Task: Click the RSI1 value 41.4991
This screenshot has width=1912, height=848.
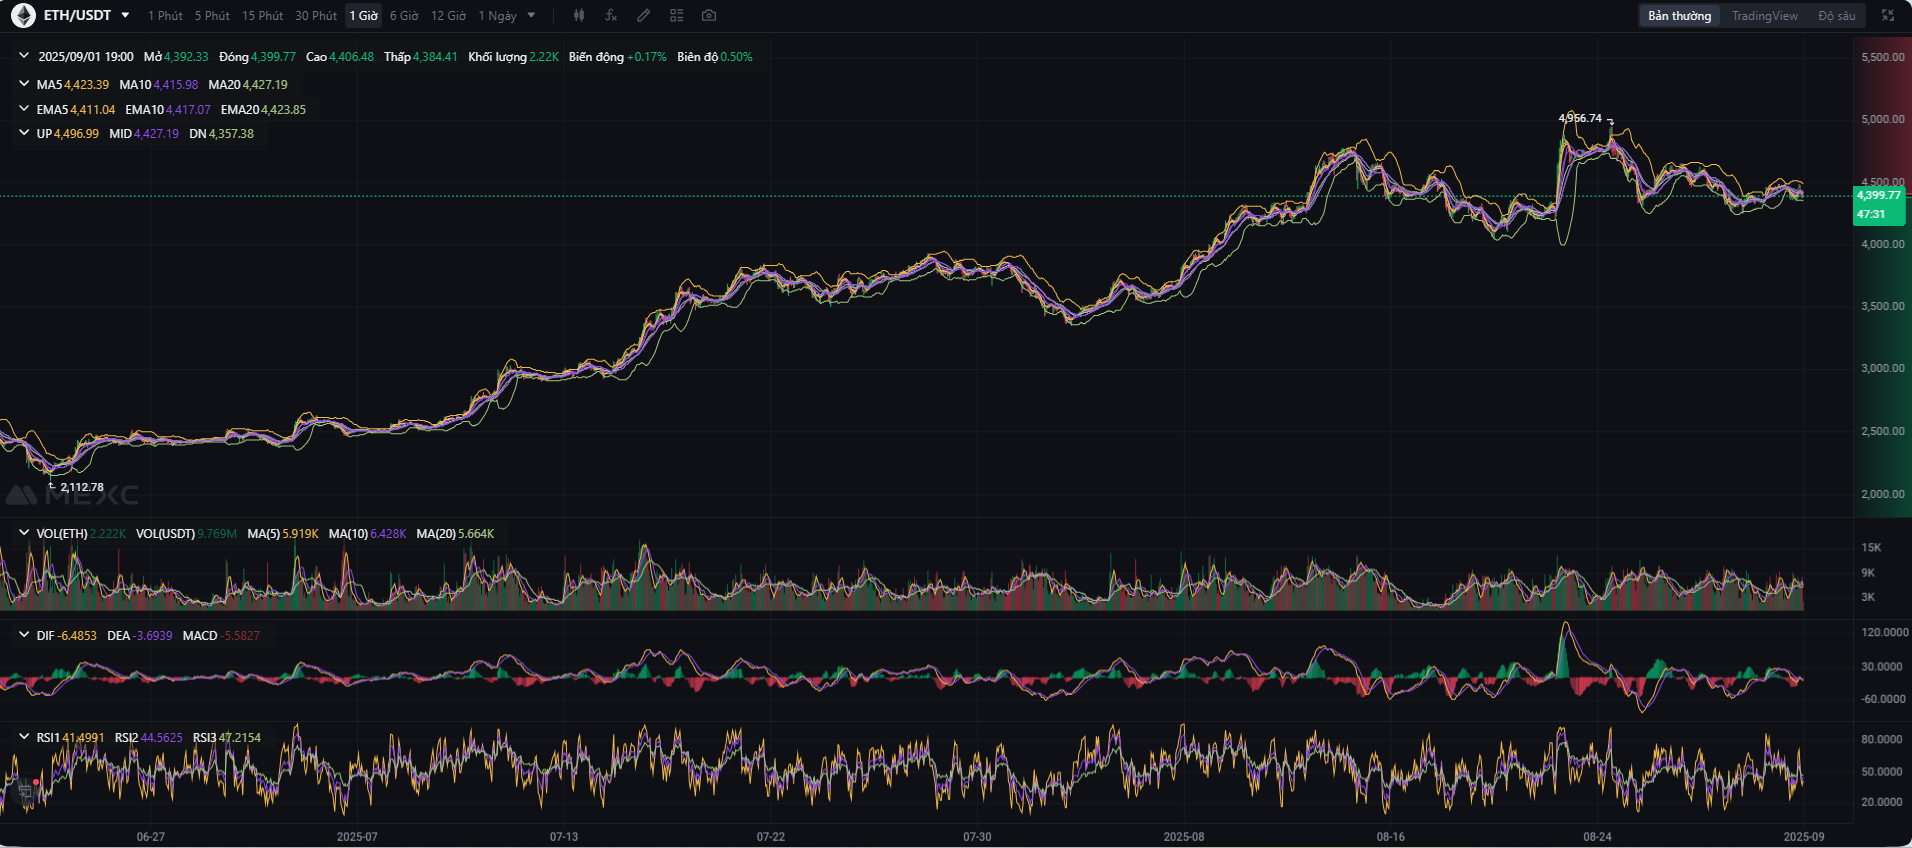Action: [x=83, y=738]
